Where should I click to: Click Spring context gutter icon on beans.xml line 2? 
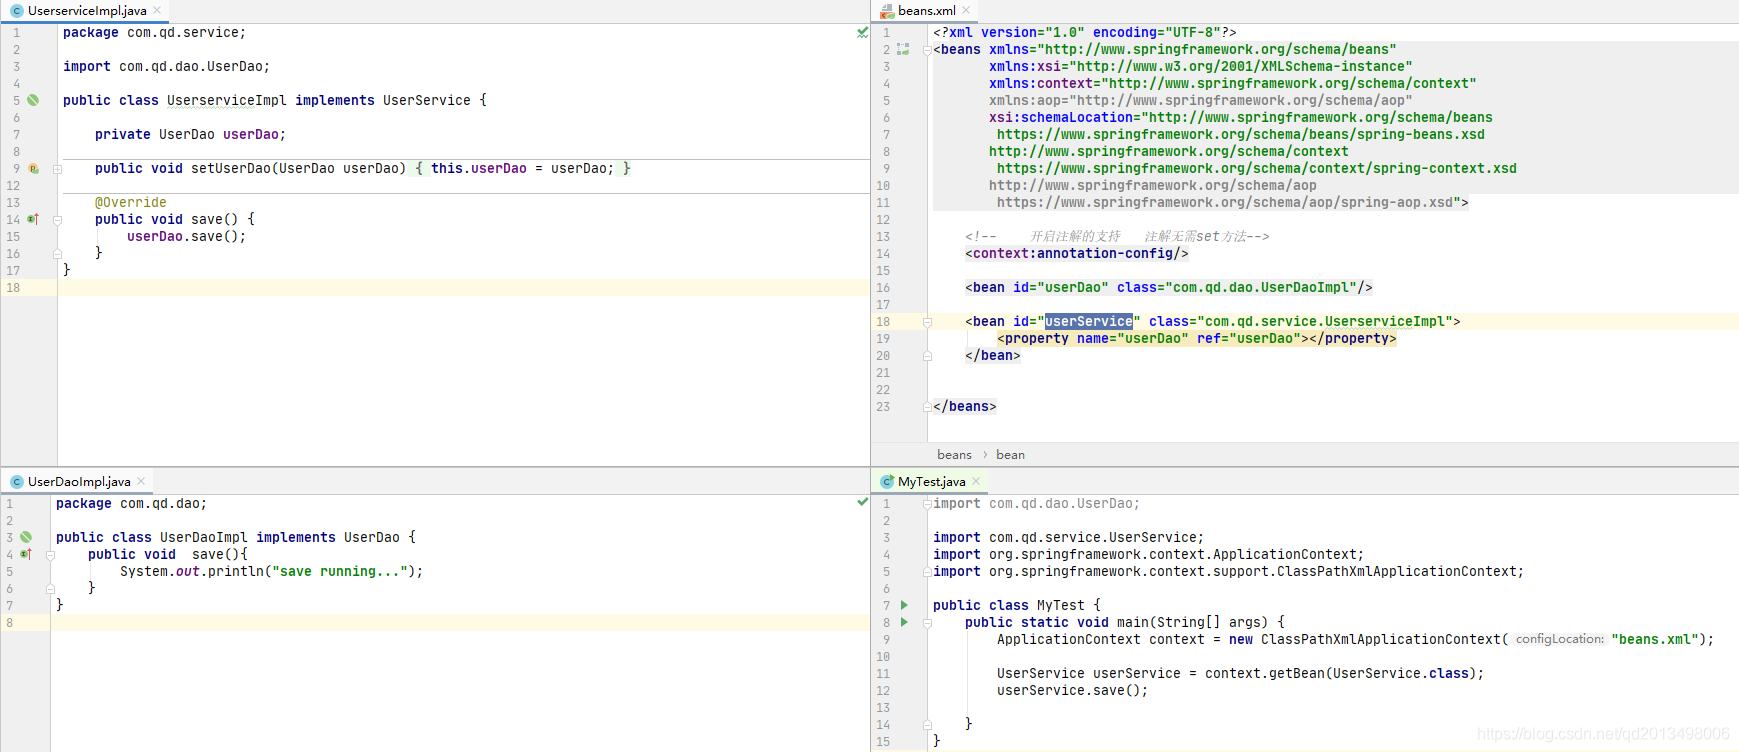pos(903,49)
